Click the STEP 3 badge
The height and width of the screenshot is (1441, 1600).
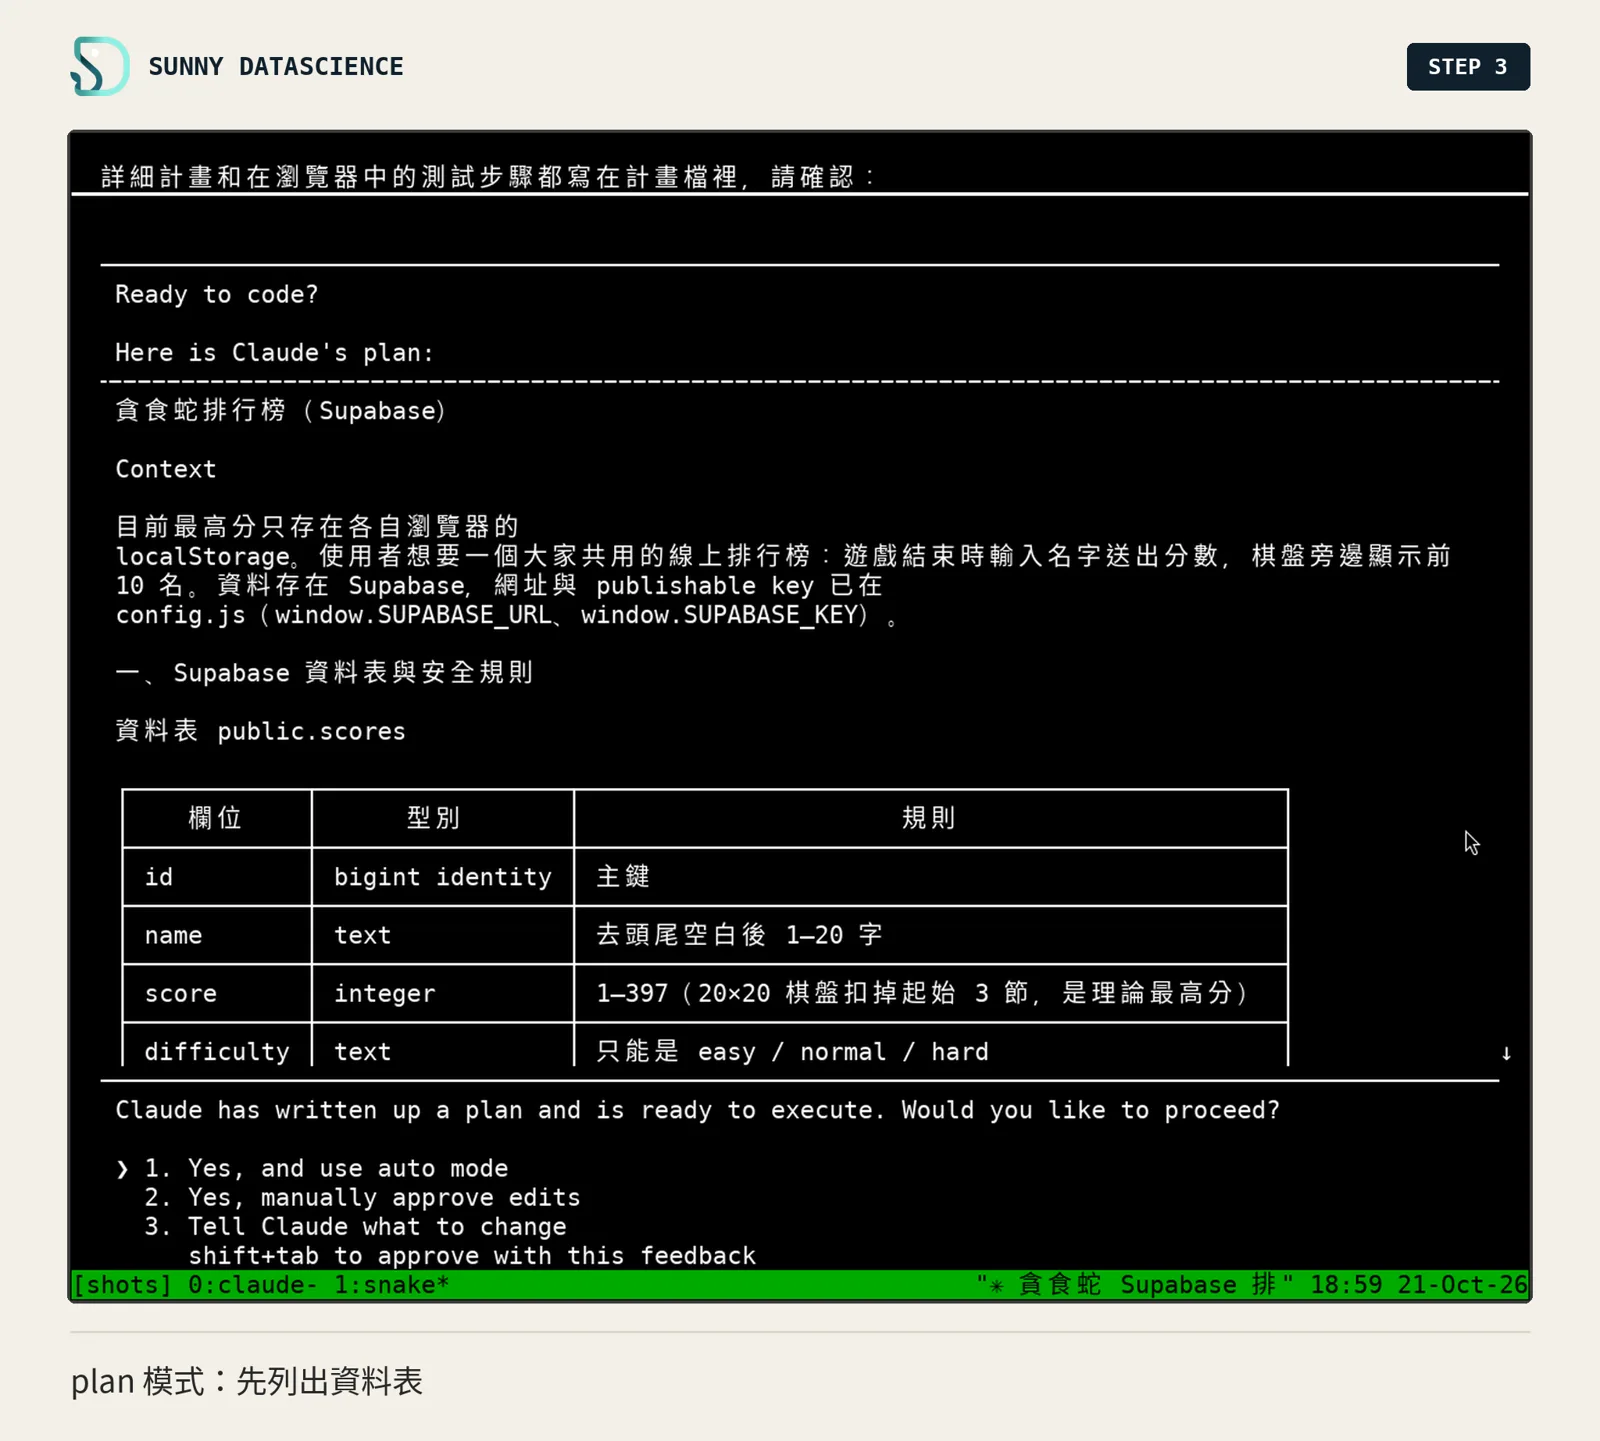1468,67
